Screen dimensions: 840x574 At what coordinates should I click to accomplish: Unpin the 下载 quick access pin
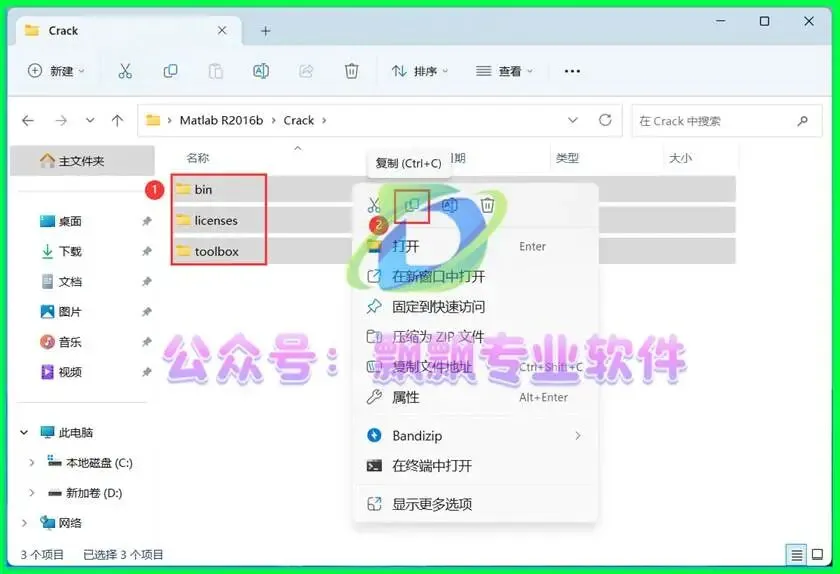pyautogui.click(x=146, y=251)
